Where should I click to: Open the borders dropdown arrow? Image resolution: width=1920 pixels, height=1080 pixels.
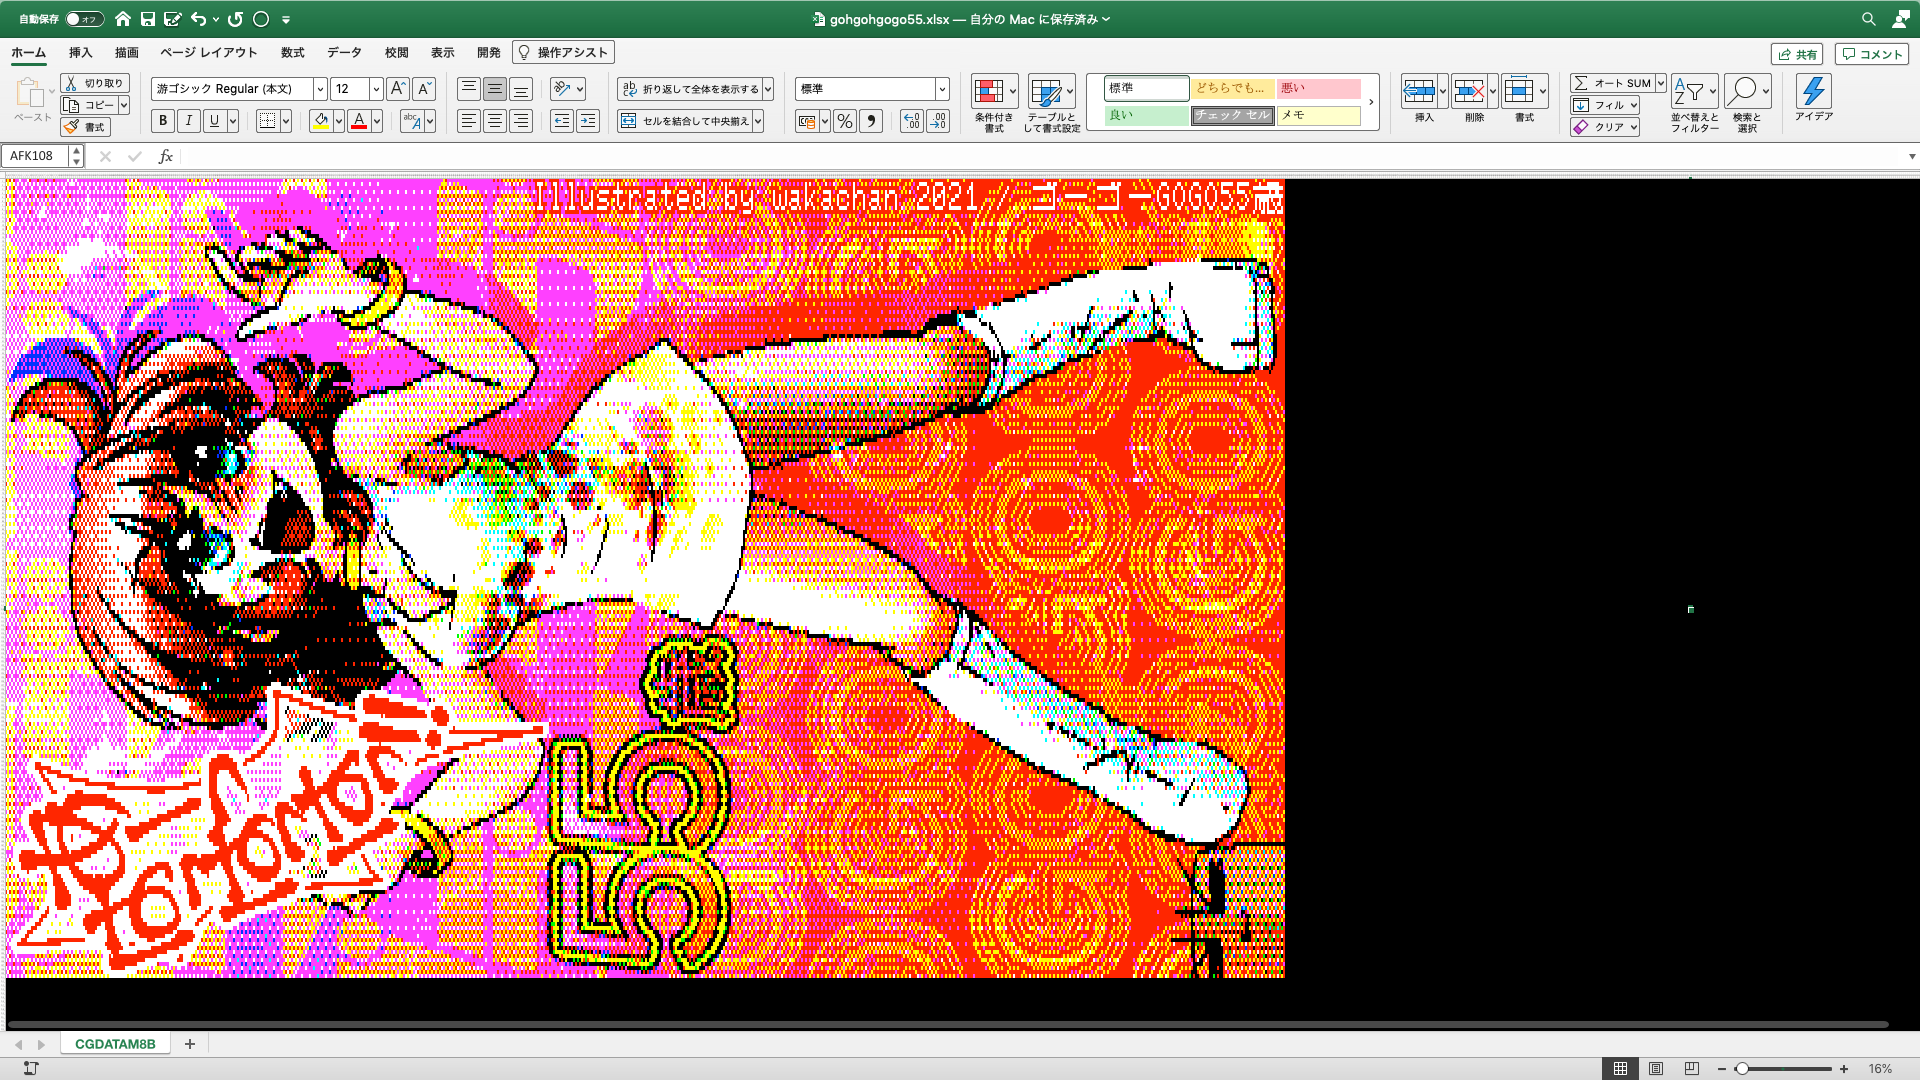(286, 121)
